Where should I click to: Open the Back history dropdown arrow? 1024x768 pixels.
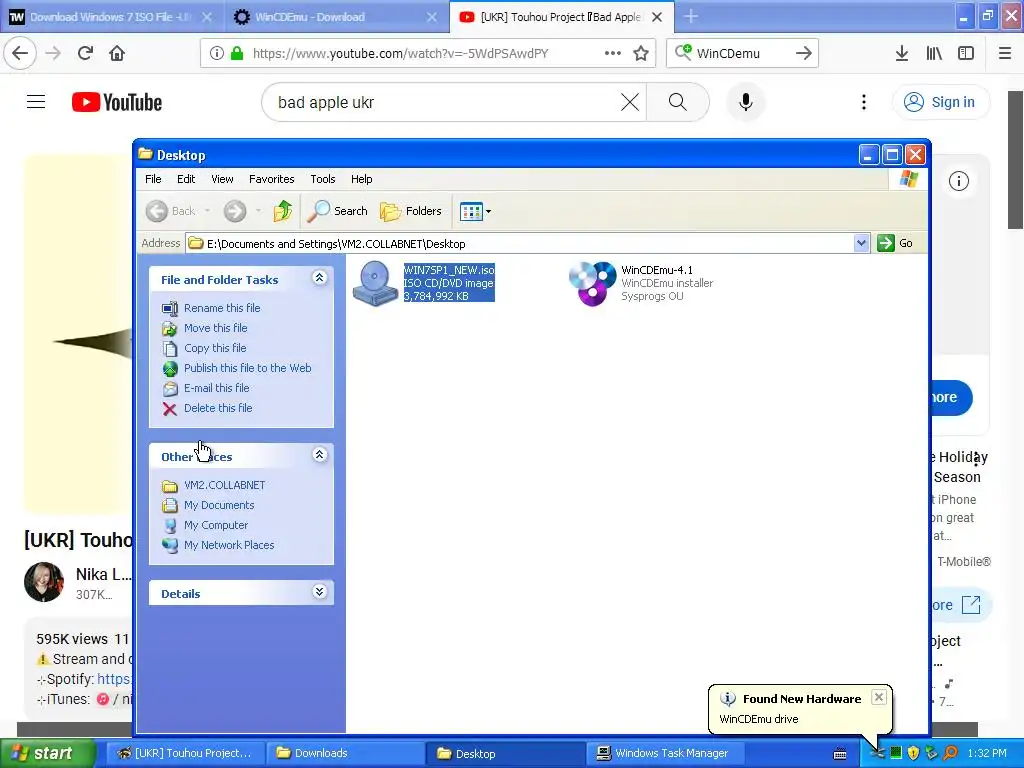207,211
